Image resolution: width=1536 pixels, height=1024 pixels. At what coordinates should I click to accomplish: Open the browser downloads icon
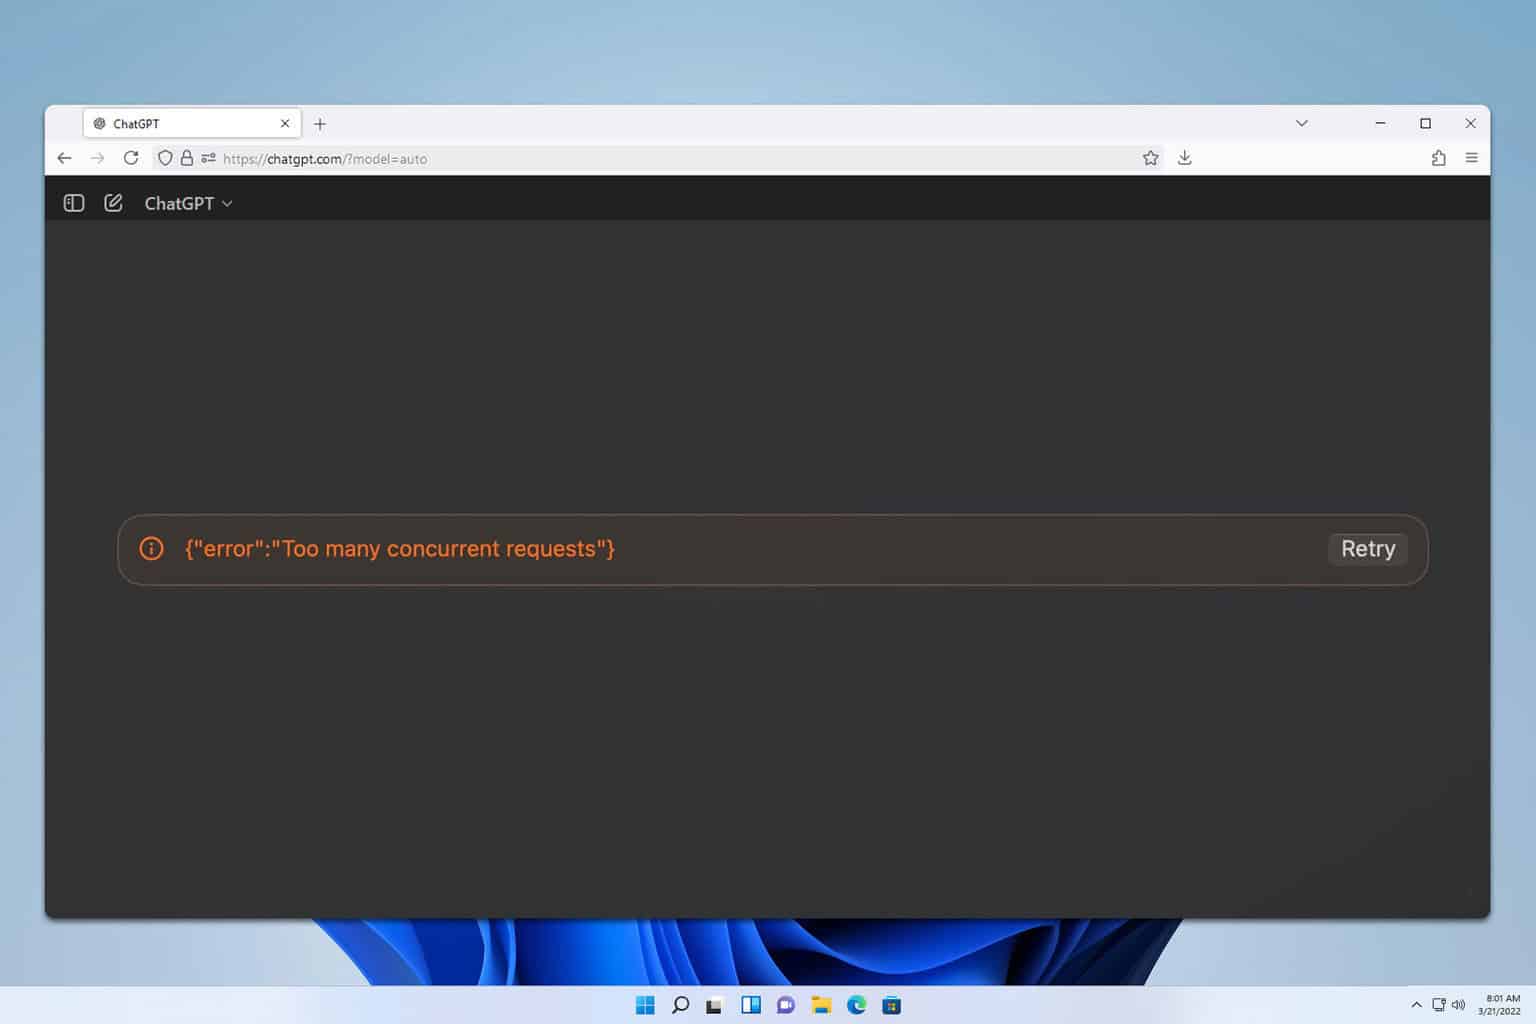[1185, 158]
